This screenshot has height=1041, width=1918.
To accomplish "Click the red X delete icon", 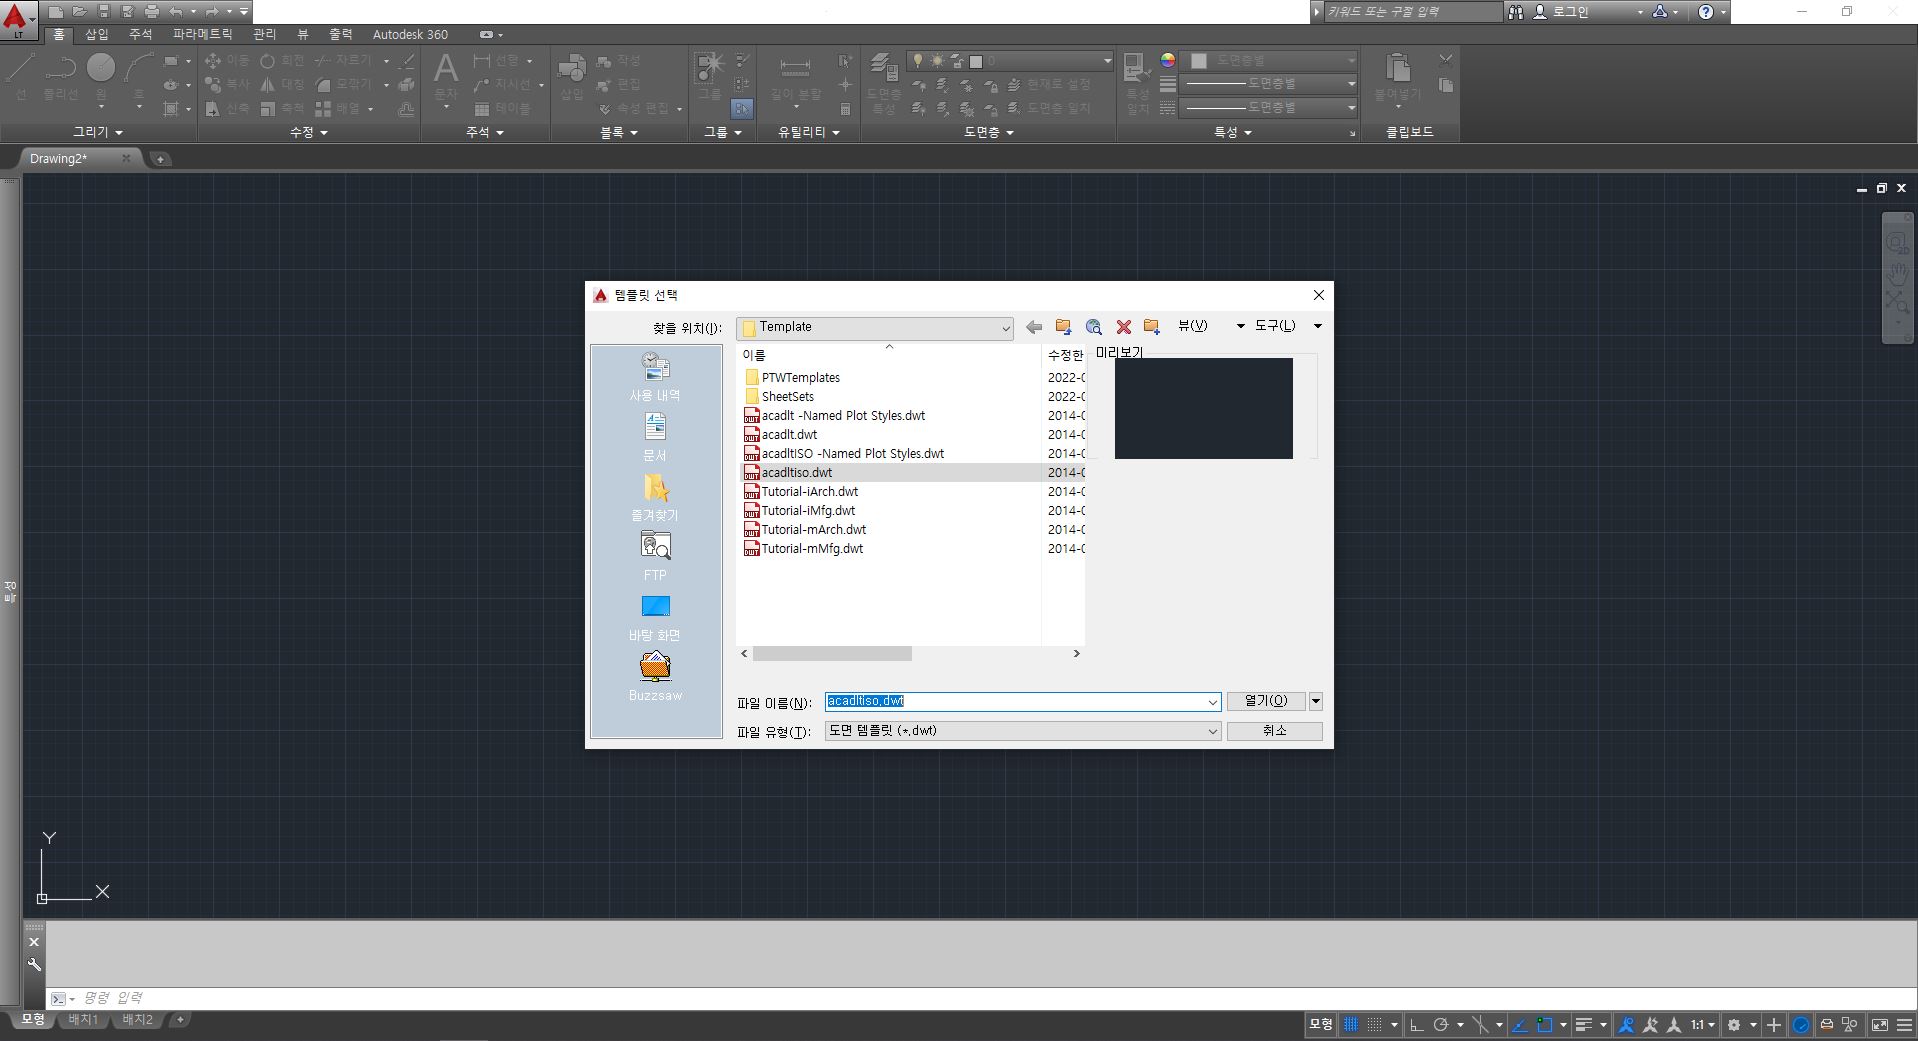I will [x=1123, y=327].
